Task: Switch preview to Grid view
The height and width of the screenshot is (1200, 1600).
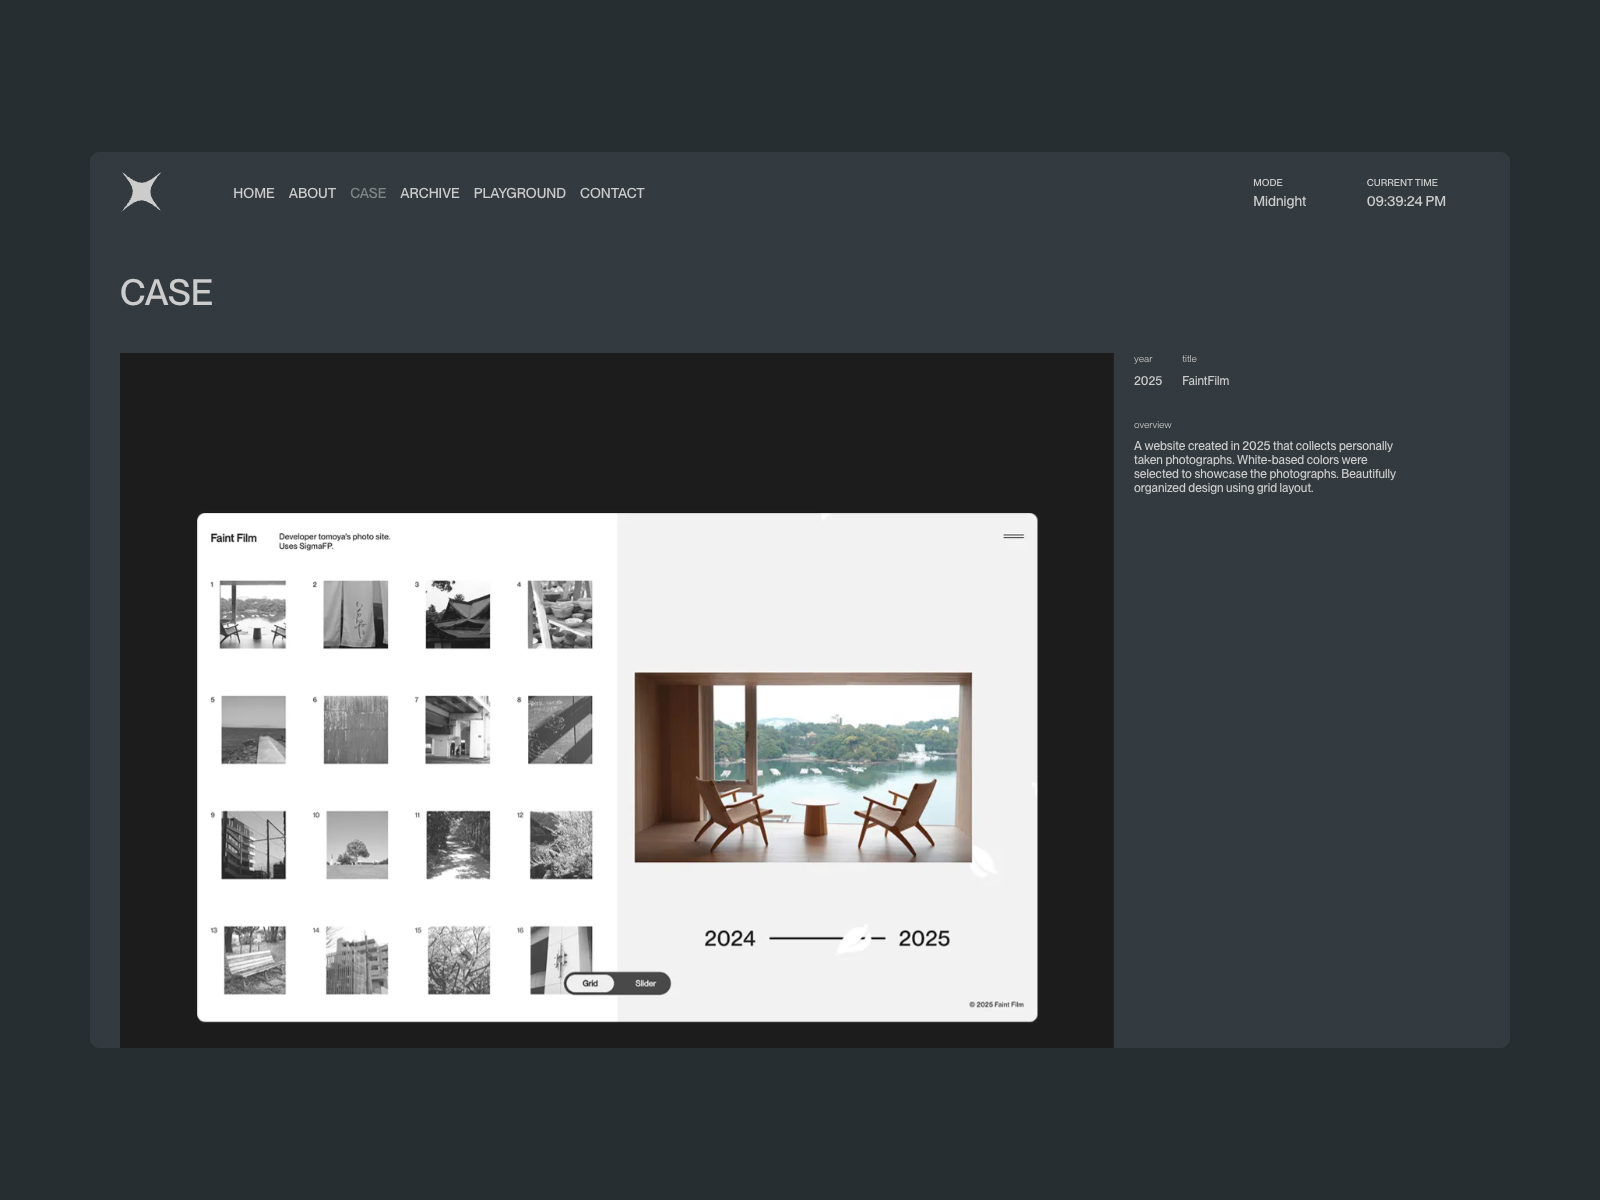Action: click(x=590, y=984)
